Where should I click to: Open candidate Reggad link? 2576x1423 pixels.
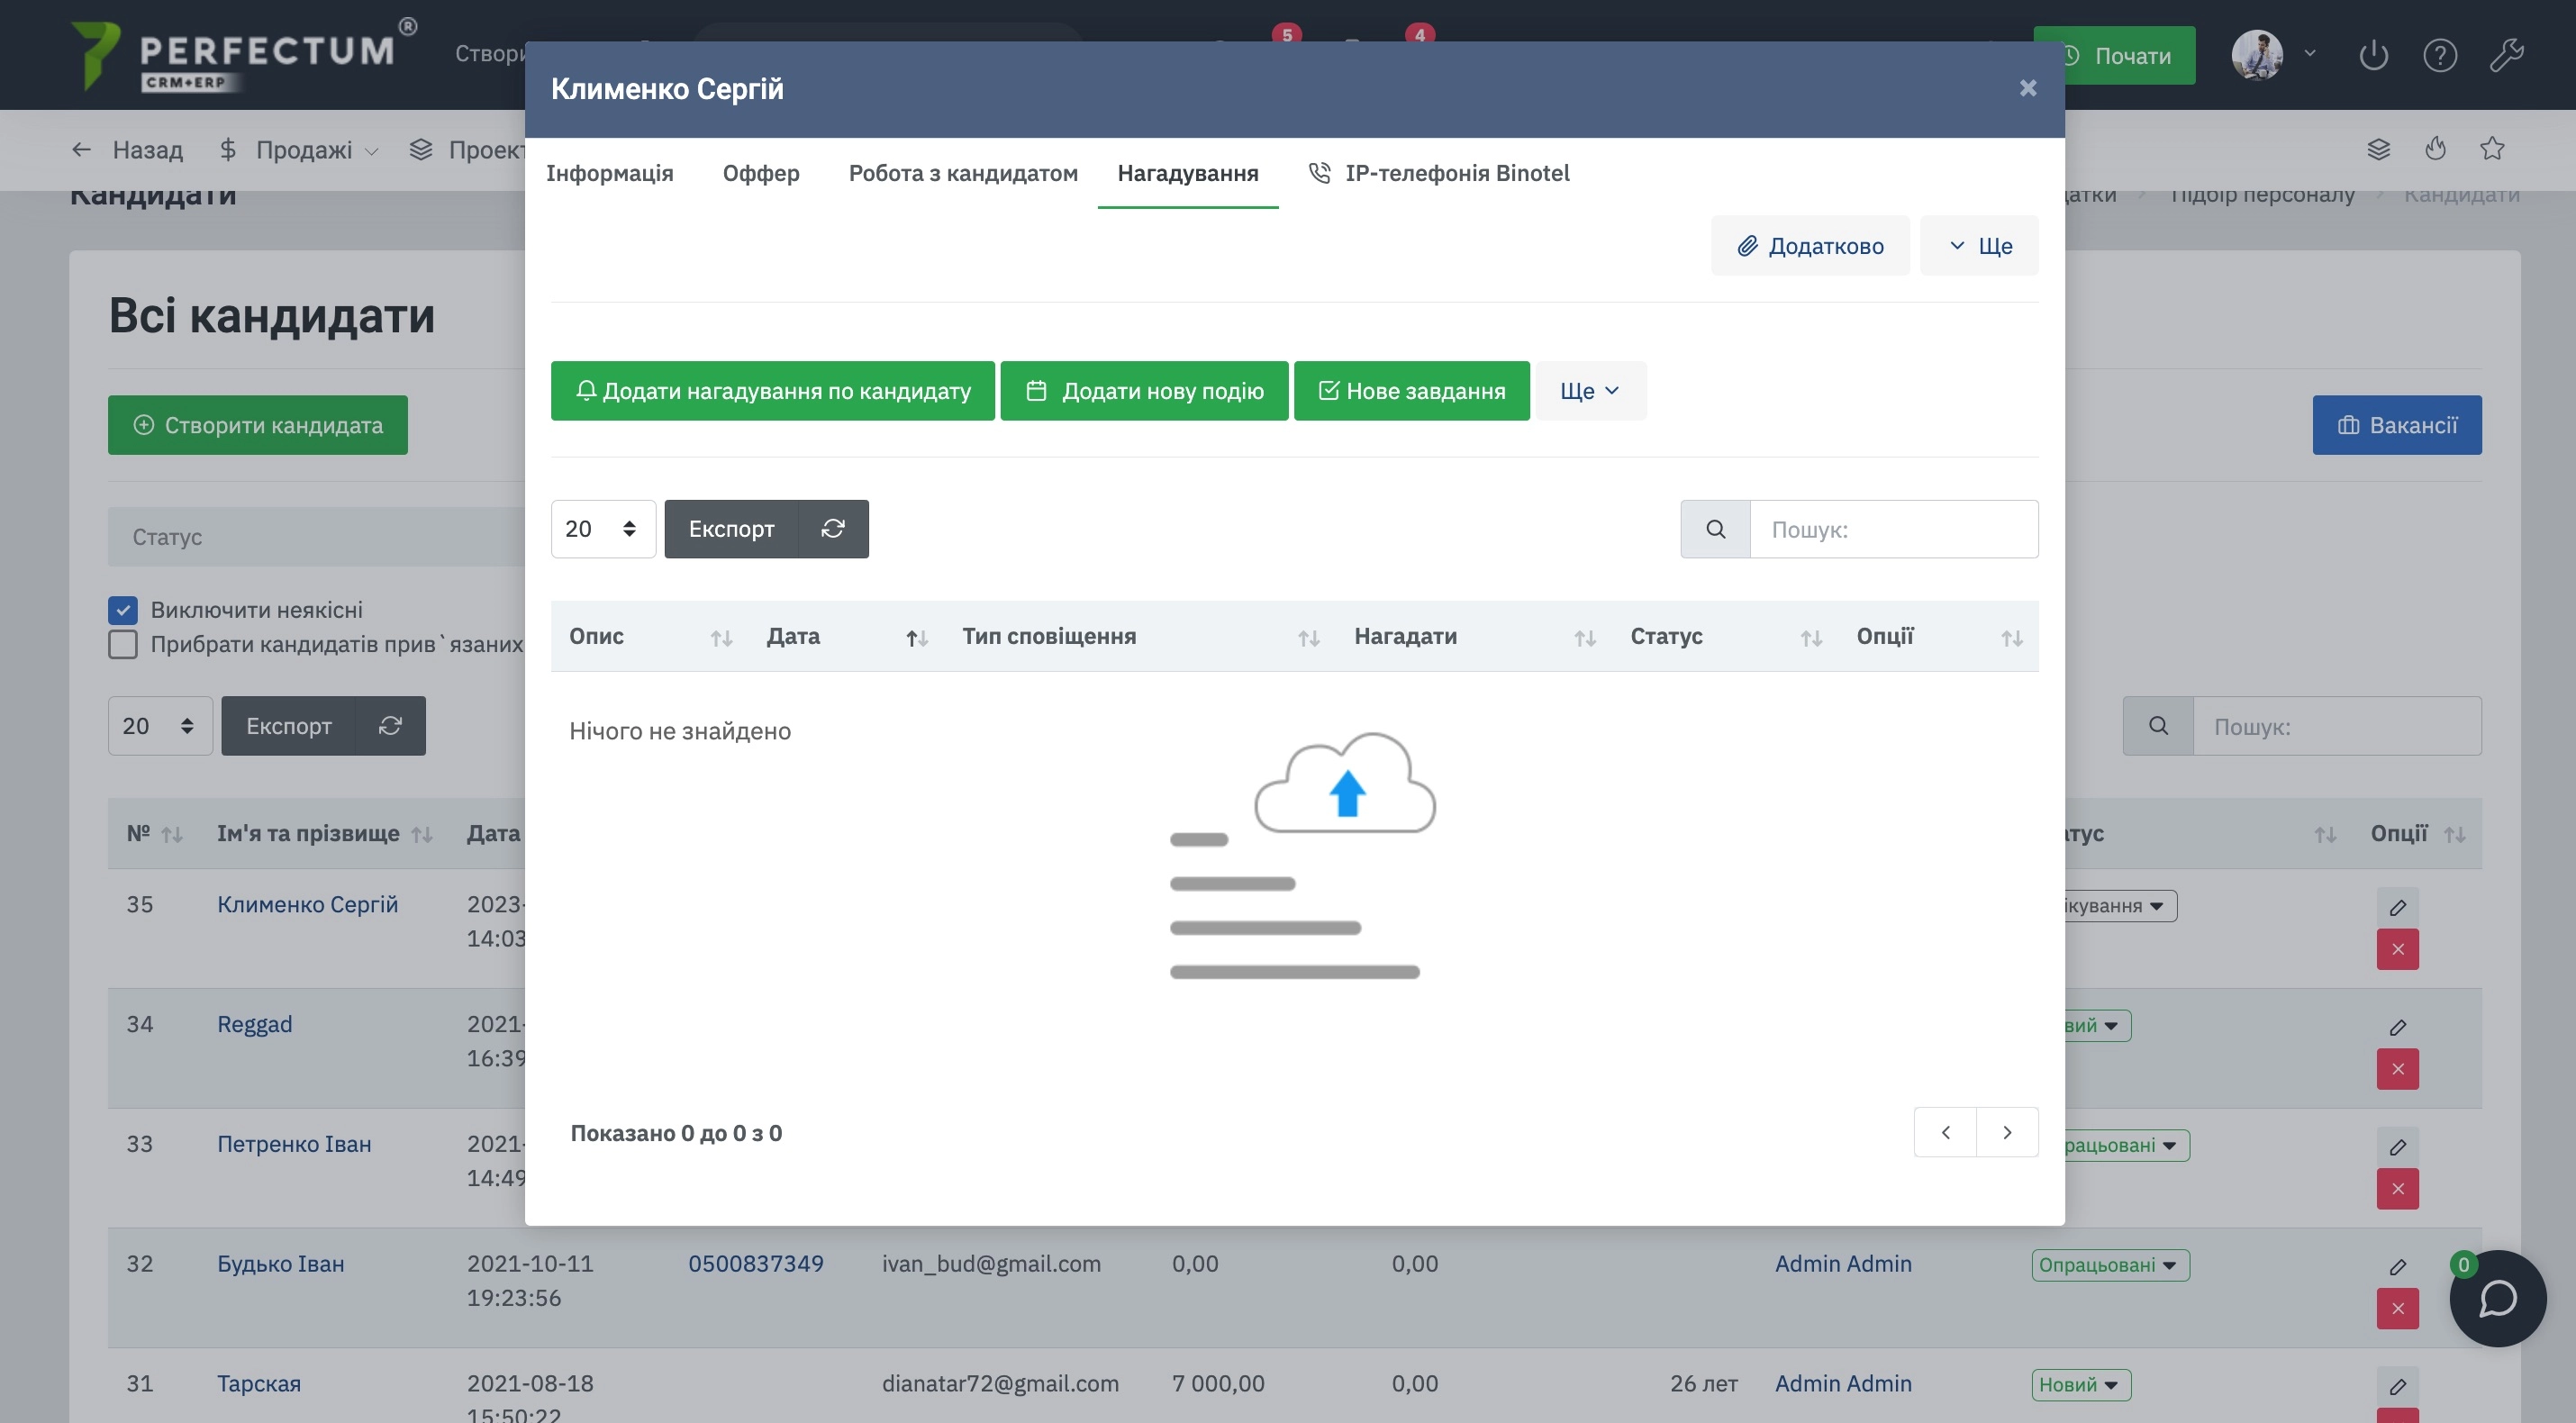(x=255, y=1024)
